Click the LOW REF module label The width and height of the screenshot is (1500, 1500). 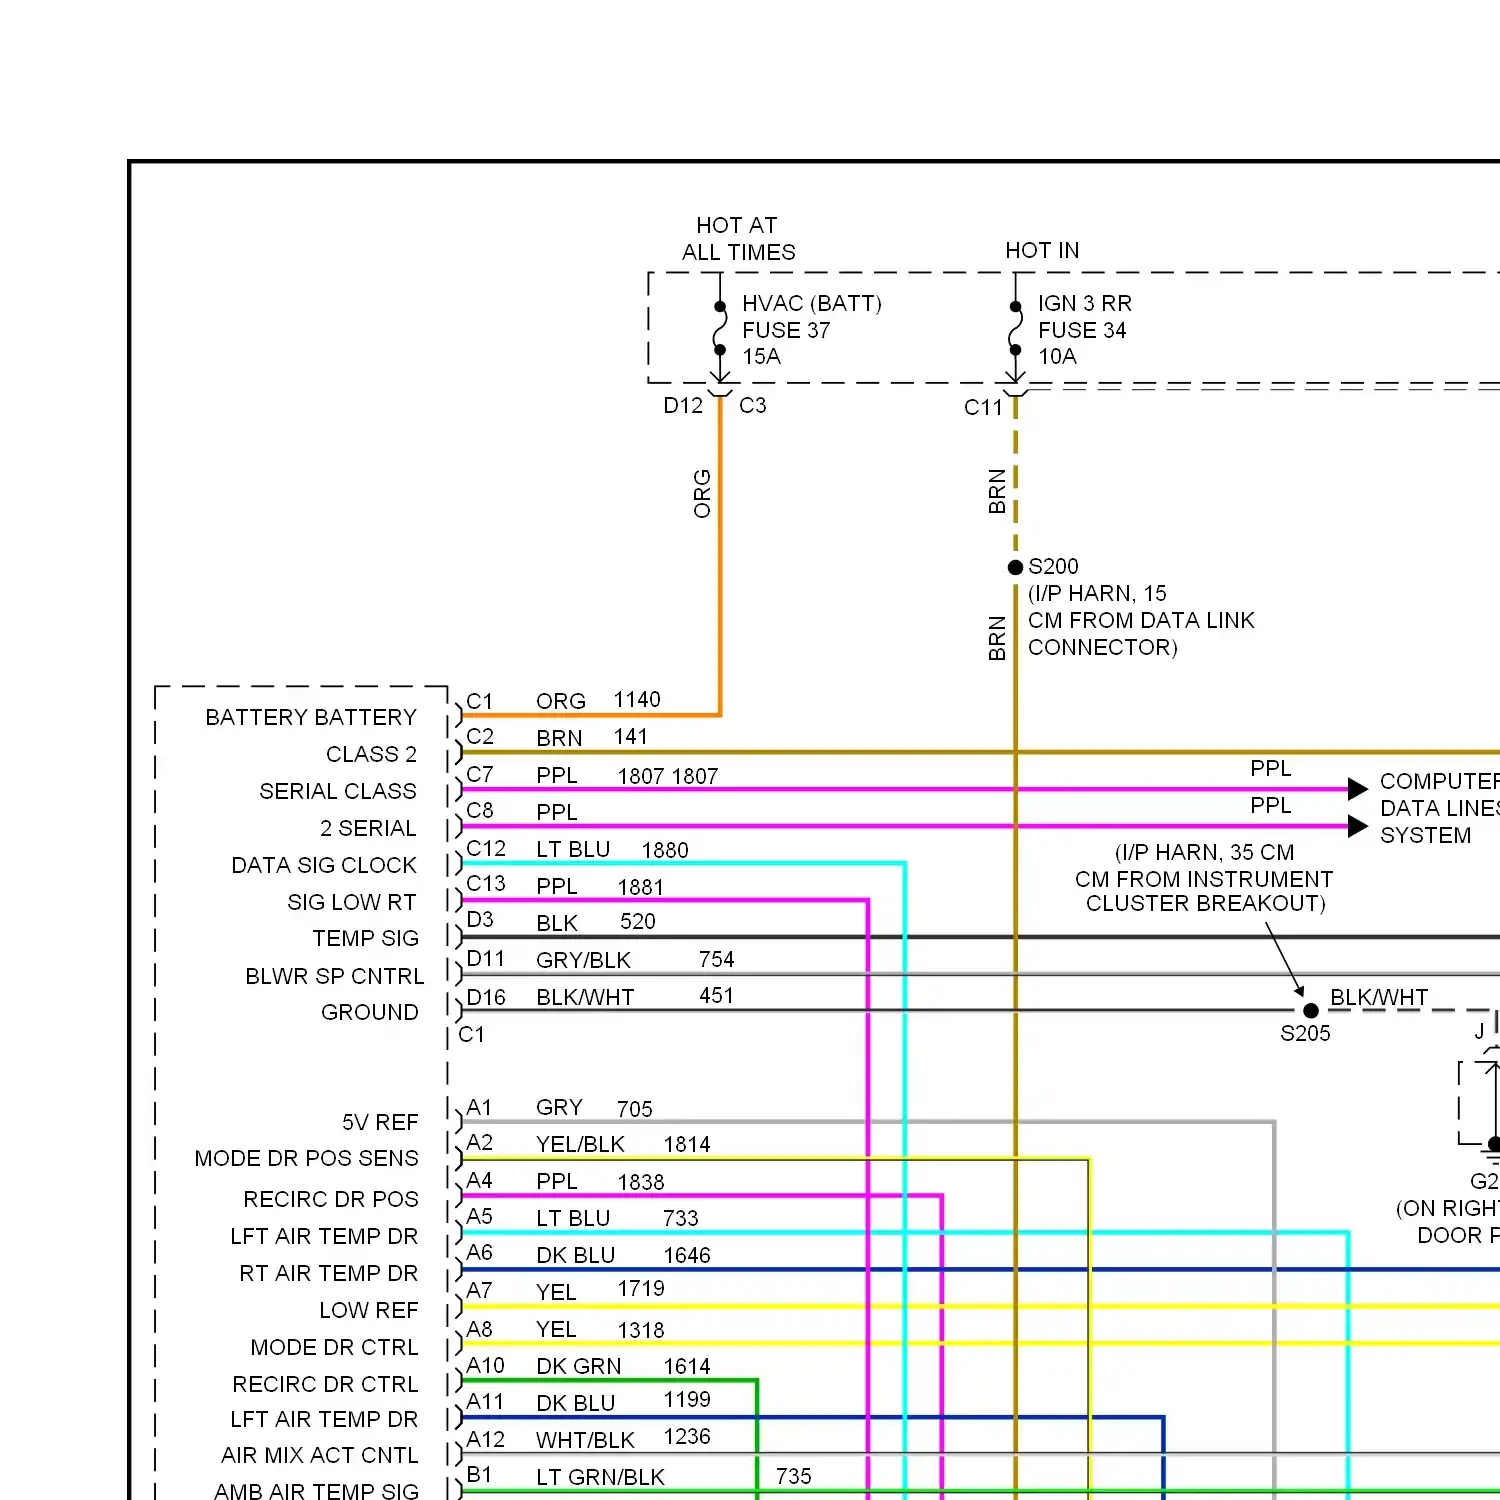tap(369, 1310)
